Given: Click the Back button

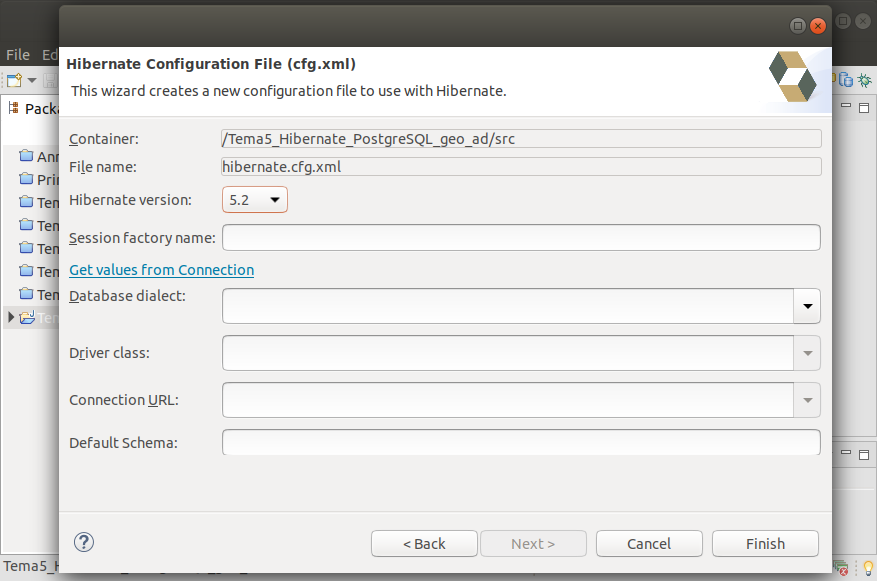Looking at the screenshot, I should (424, 544).
